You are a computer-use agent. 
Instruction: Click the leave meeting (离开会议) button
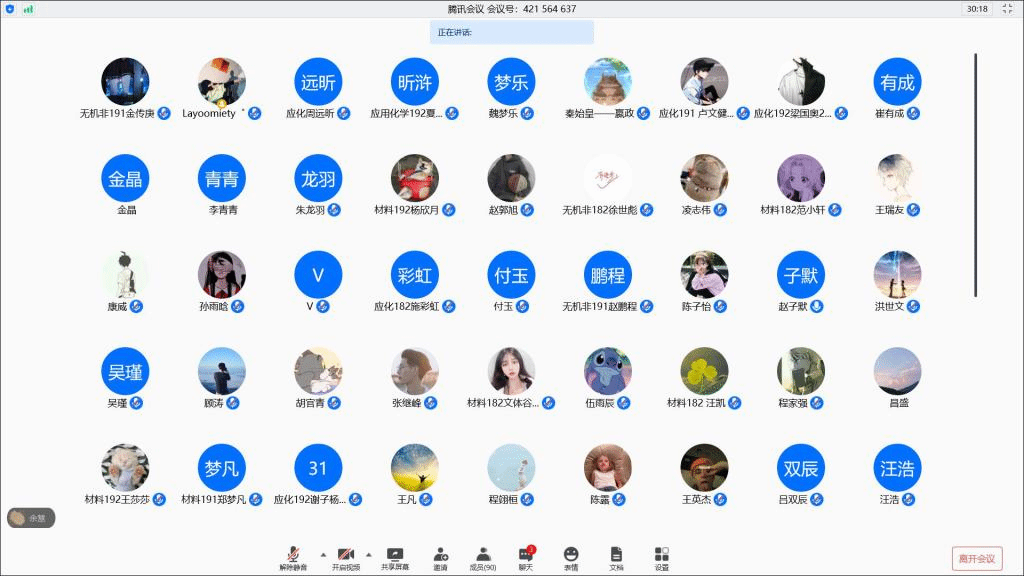click(x=976, y=558)
